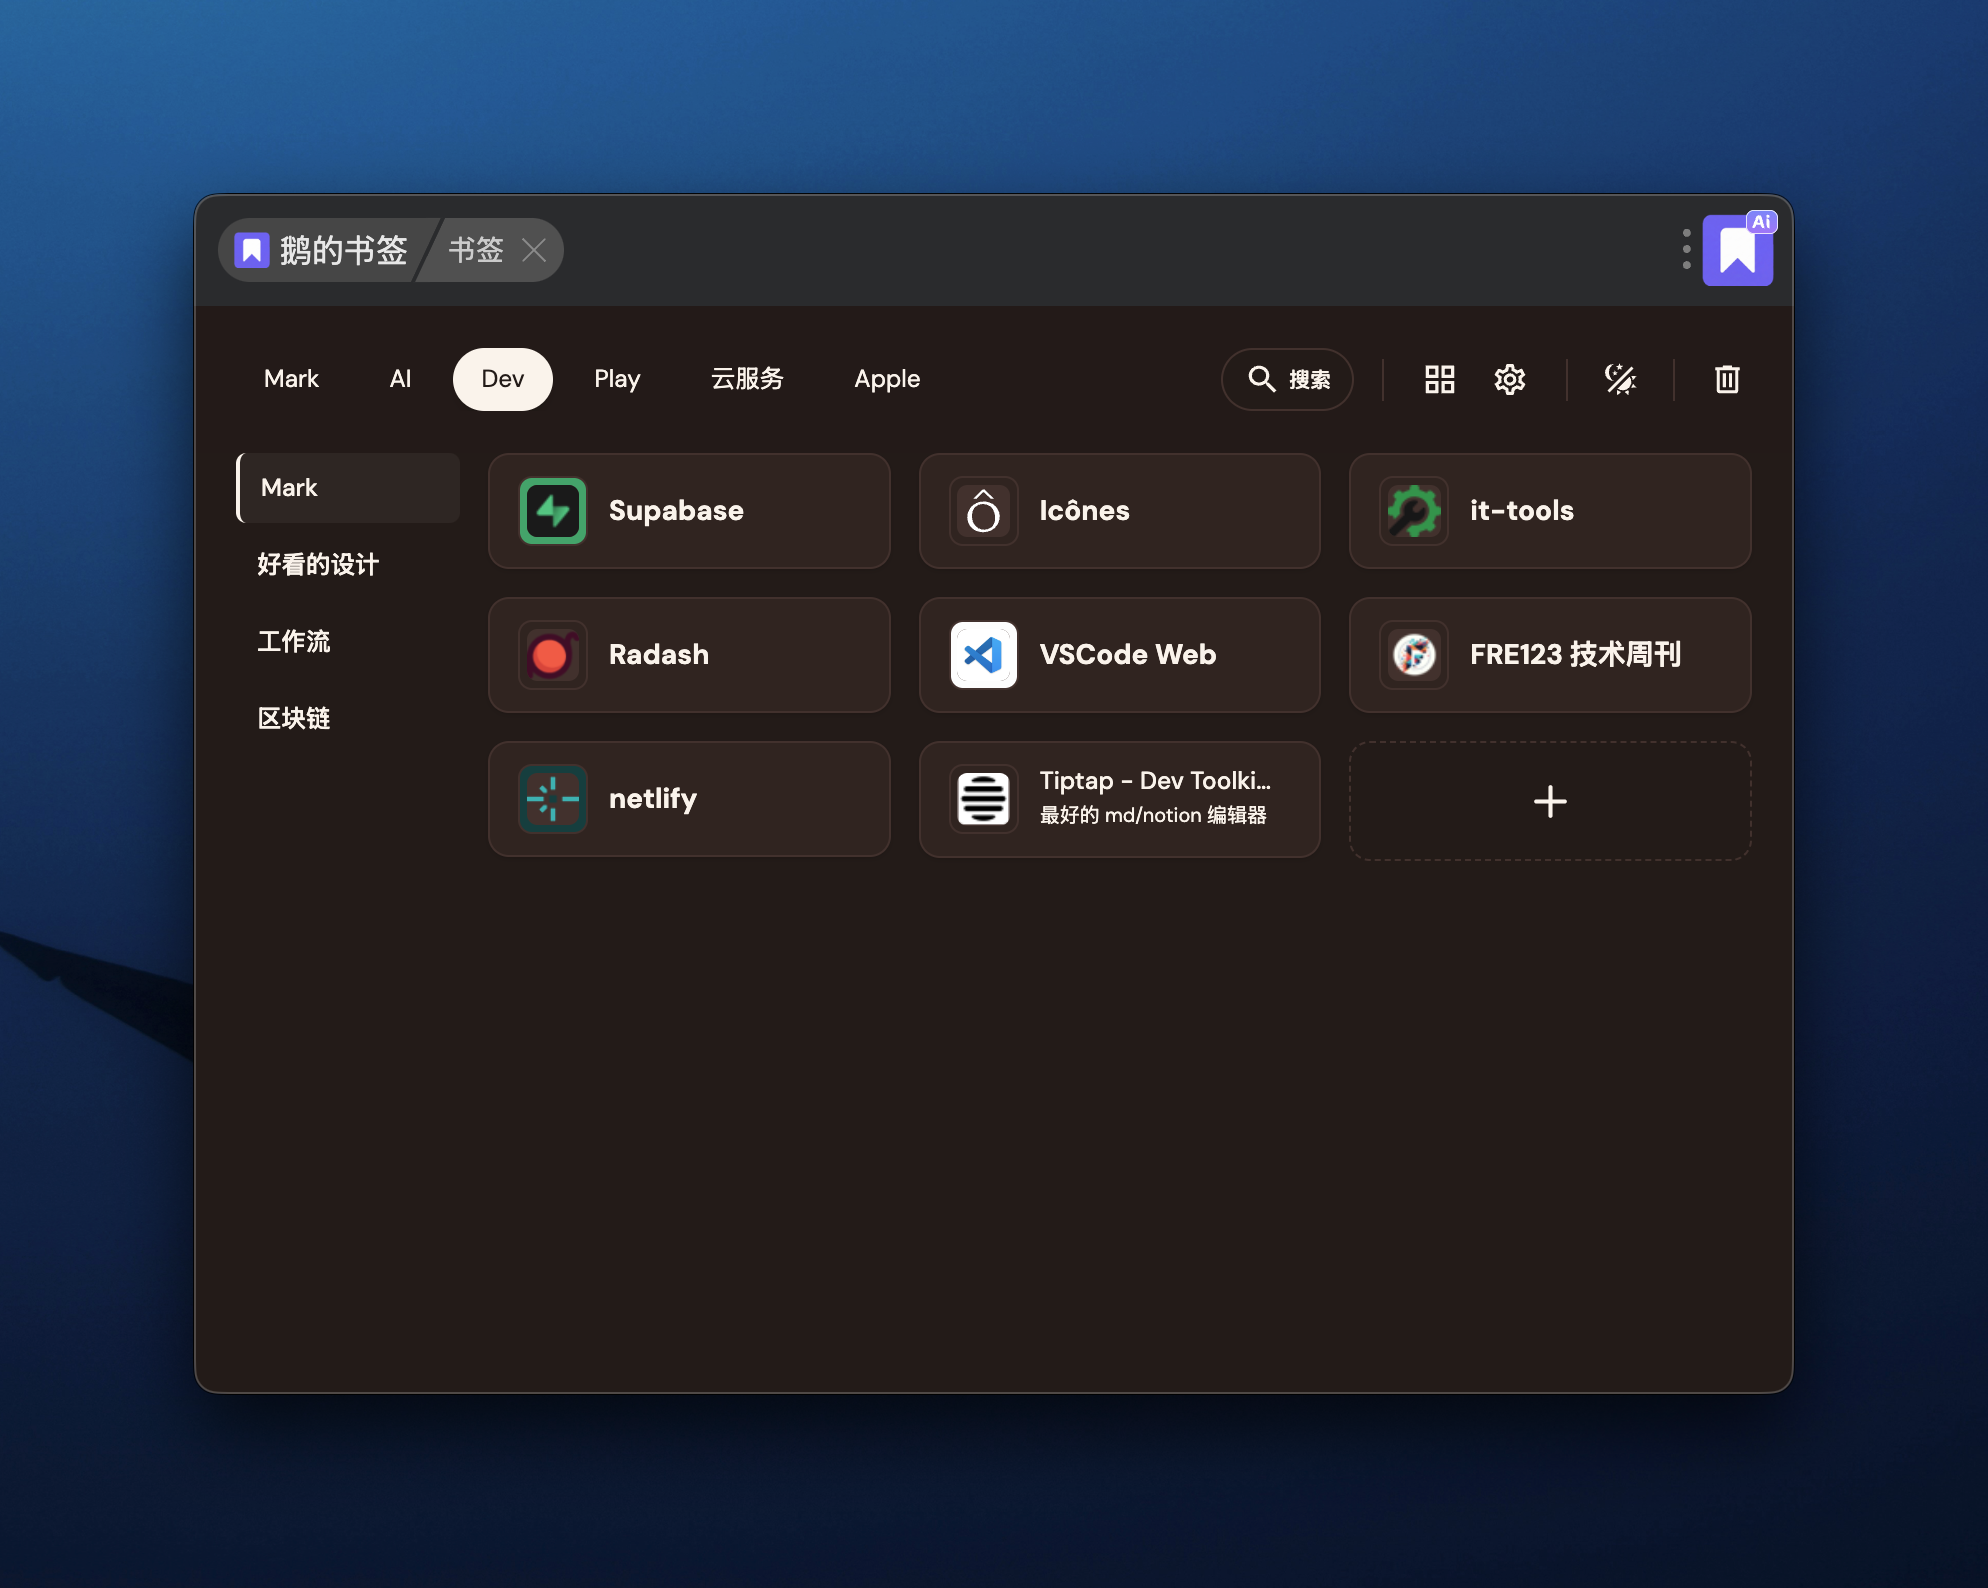Image resolution: width=1988 pixels, height=1588 pixels.
Task: Select 好看的设计 in the sidebar
Action: click(318, 565)
